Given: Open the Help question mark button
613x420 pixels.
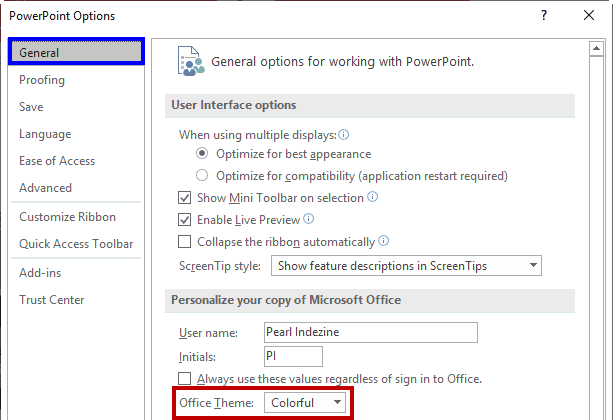Looking at the screenshot, I should coord(544,15).
